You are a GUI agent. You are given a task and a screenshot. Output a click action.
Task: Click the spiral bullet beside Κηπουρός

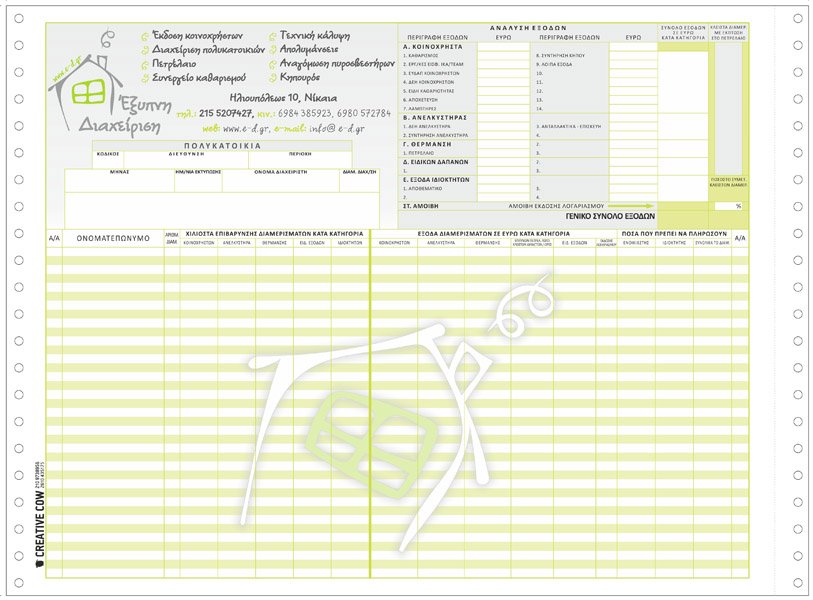coord(272,77)
